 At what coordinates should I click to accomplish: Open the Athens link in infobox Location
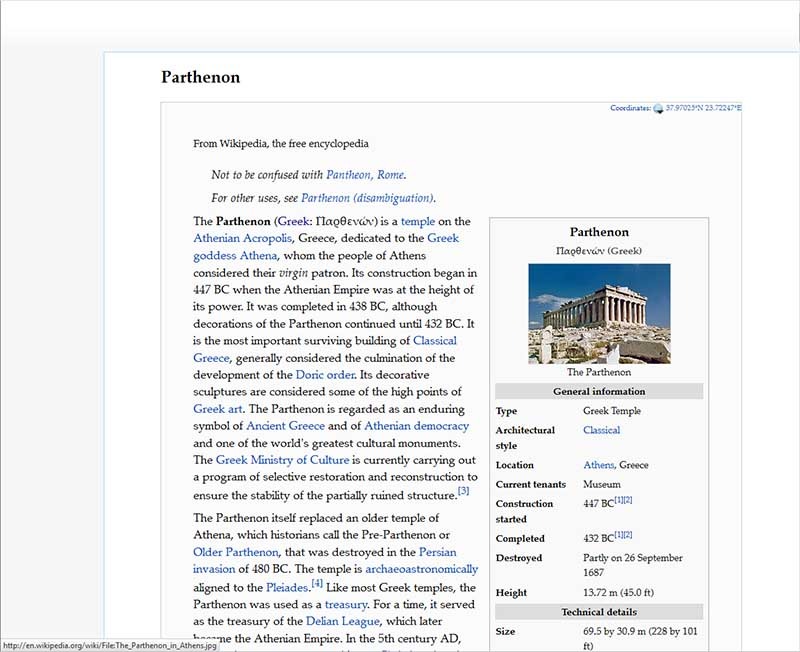coord(598,465)
